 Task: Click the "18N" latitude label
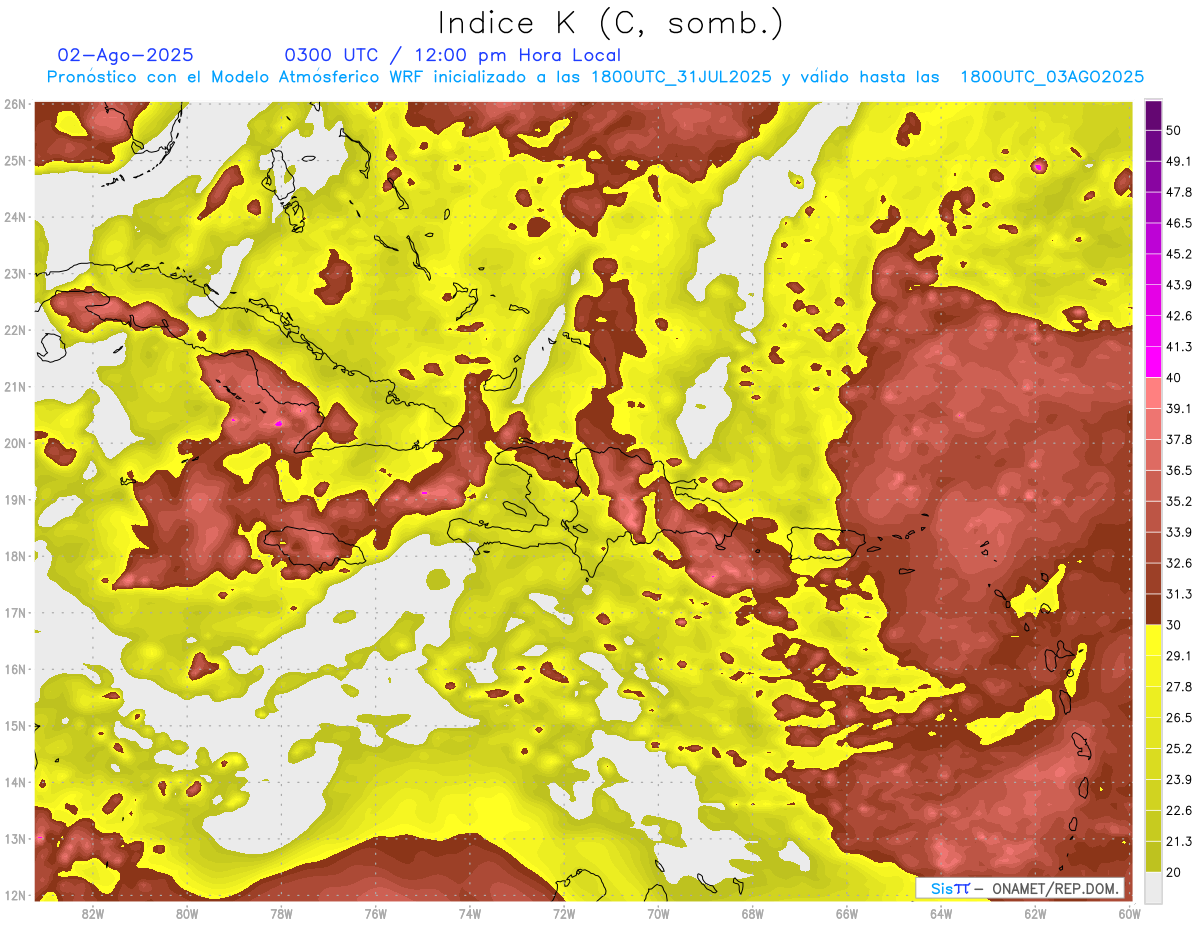[15, 556]
